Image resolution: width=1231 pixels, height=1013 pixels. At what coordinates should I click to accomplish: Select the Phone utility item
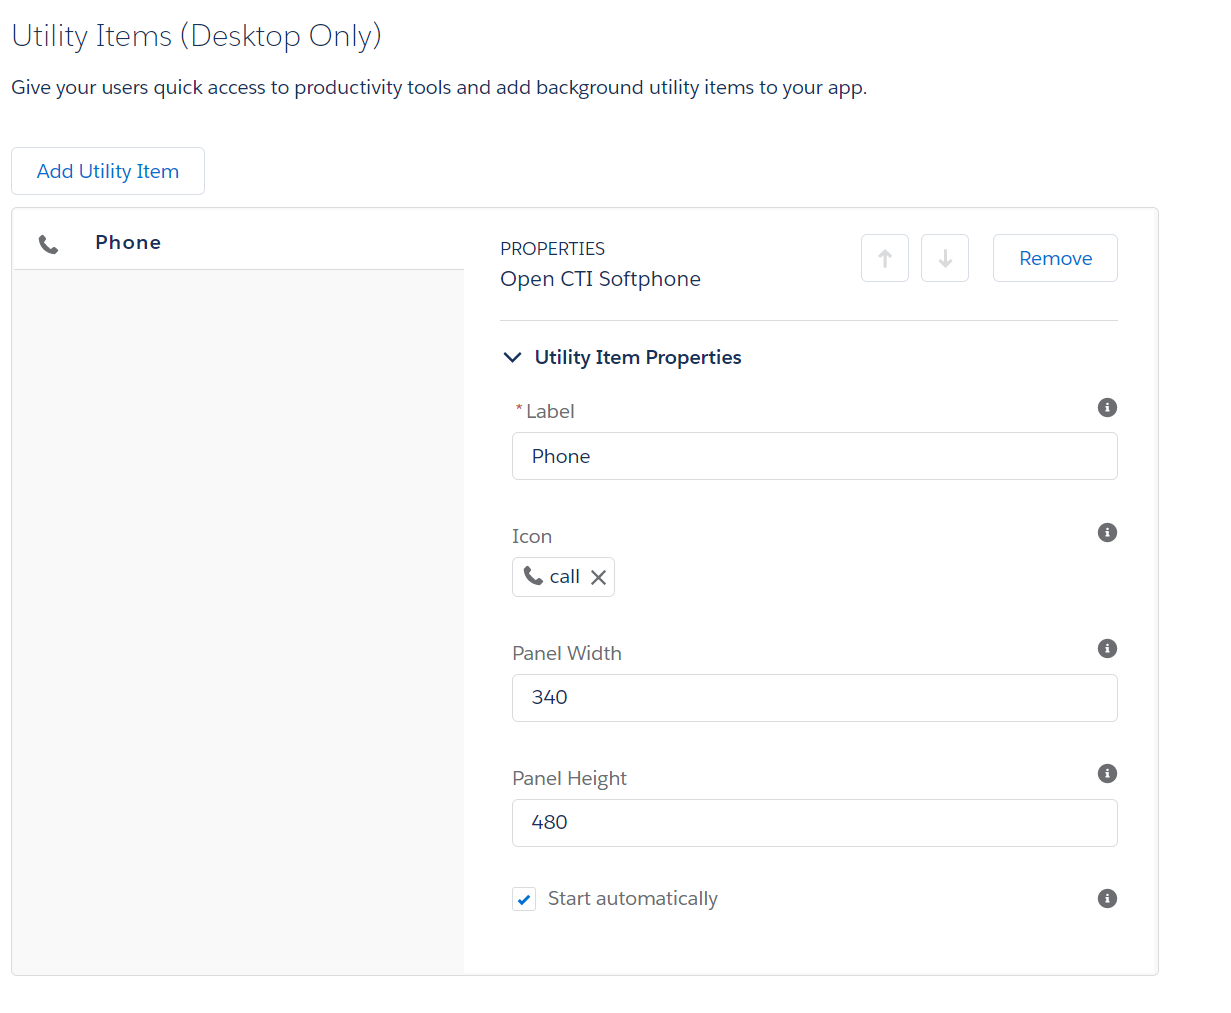(128, 242)
